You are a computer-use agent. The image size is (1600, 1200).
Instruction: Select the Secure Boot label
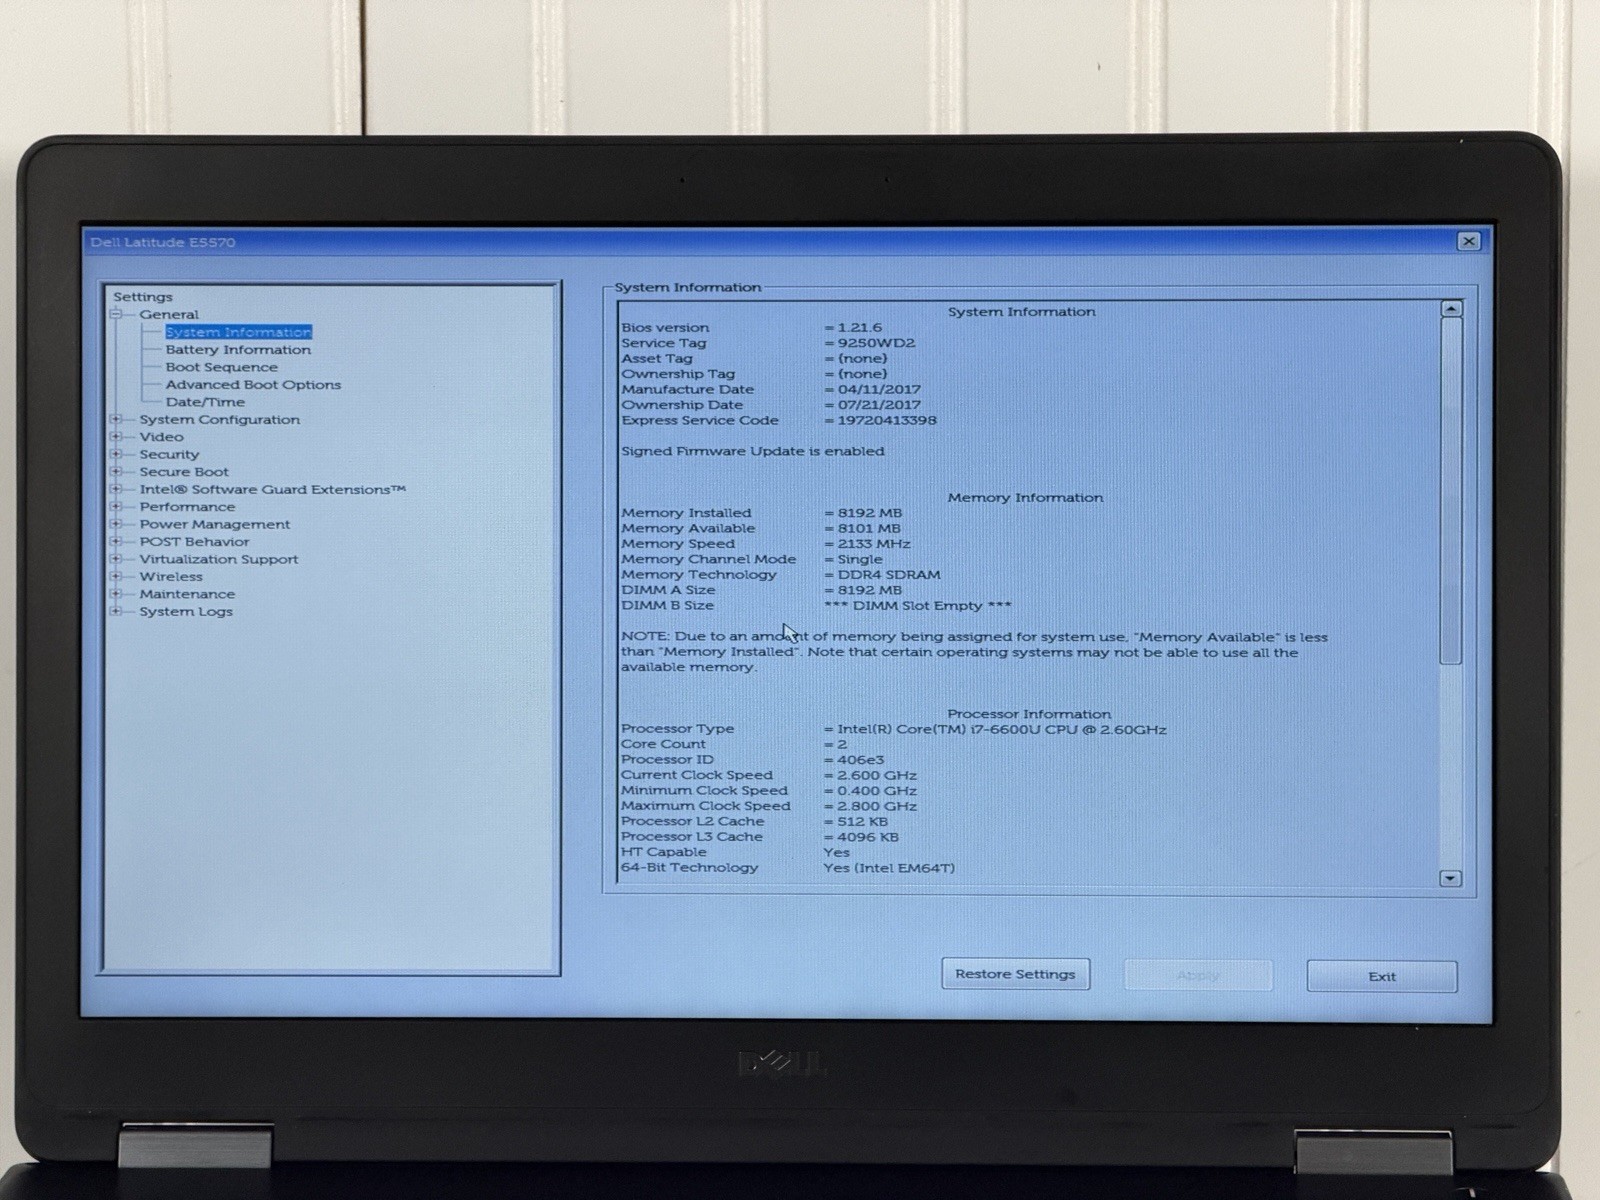(x=184, y=472)
